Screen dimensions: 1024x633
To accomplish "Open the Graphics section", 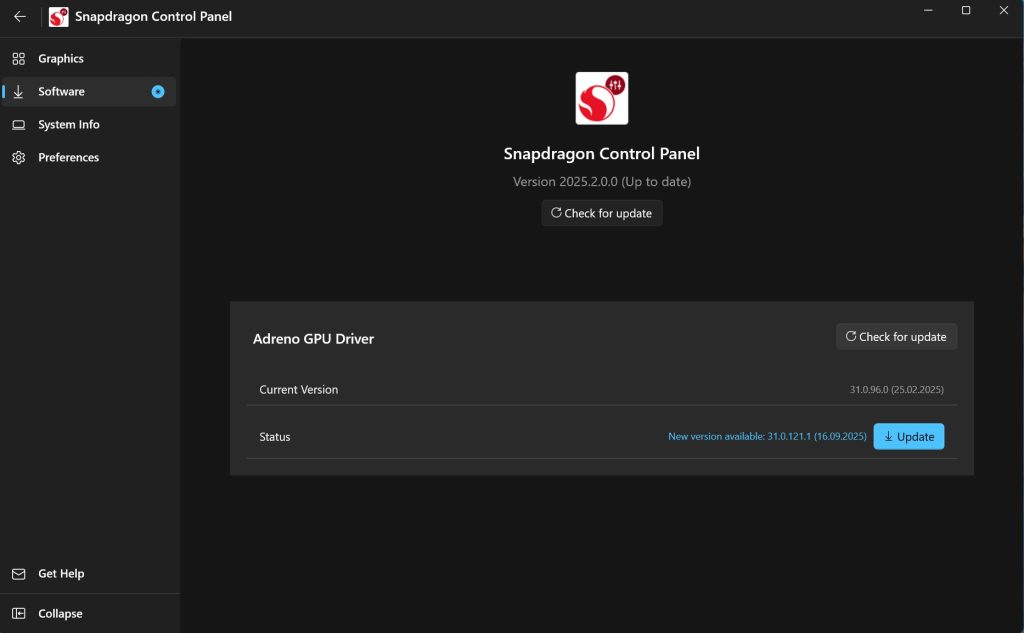I will tap(61, 59).
